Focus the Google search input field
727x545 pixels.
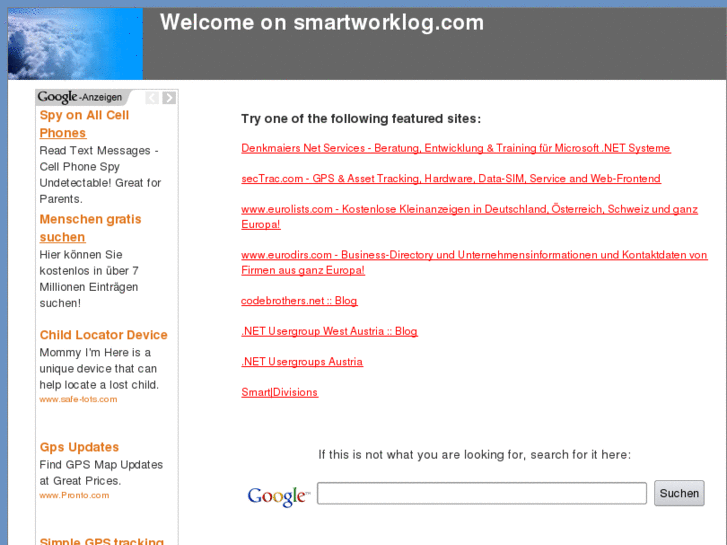[x=482, y=493]
